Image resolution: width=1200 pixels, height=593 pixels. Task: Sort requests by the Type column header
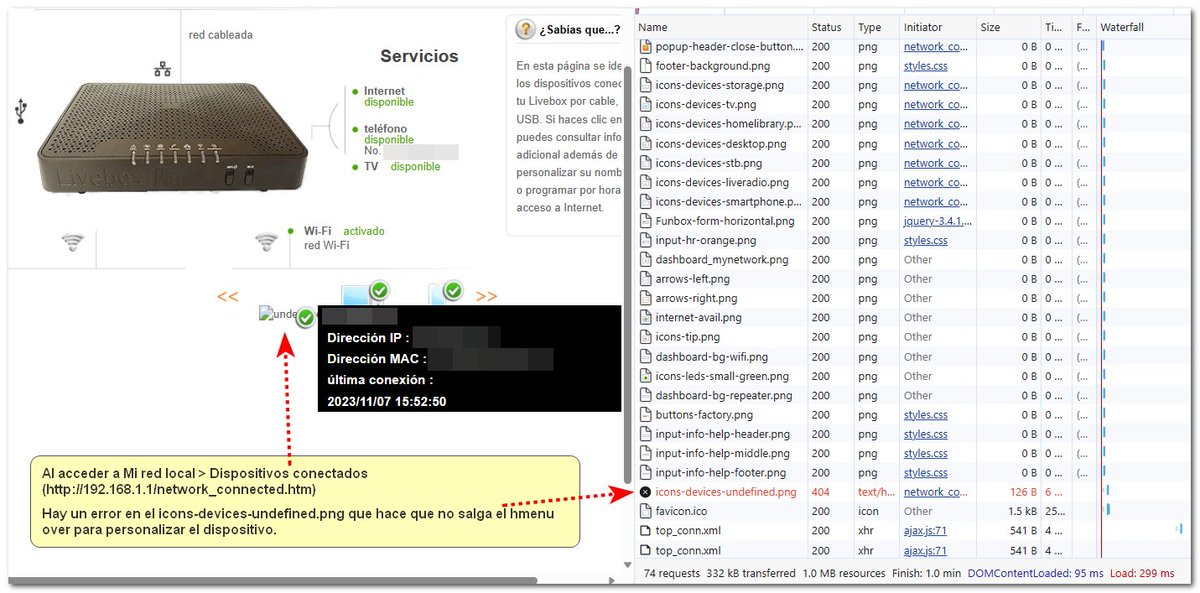pyautogui.click(x=876, y=27)
